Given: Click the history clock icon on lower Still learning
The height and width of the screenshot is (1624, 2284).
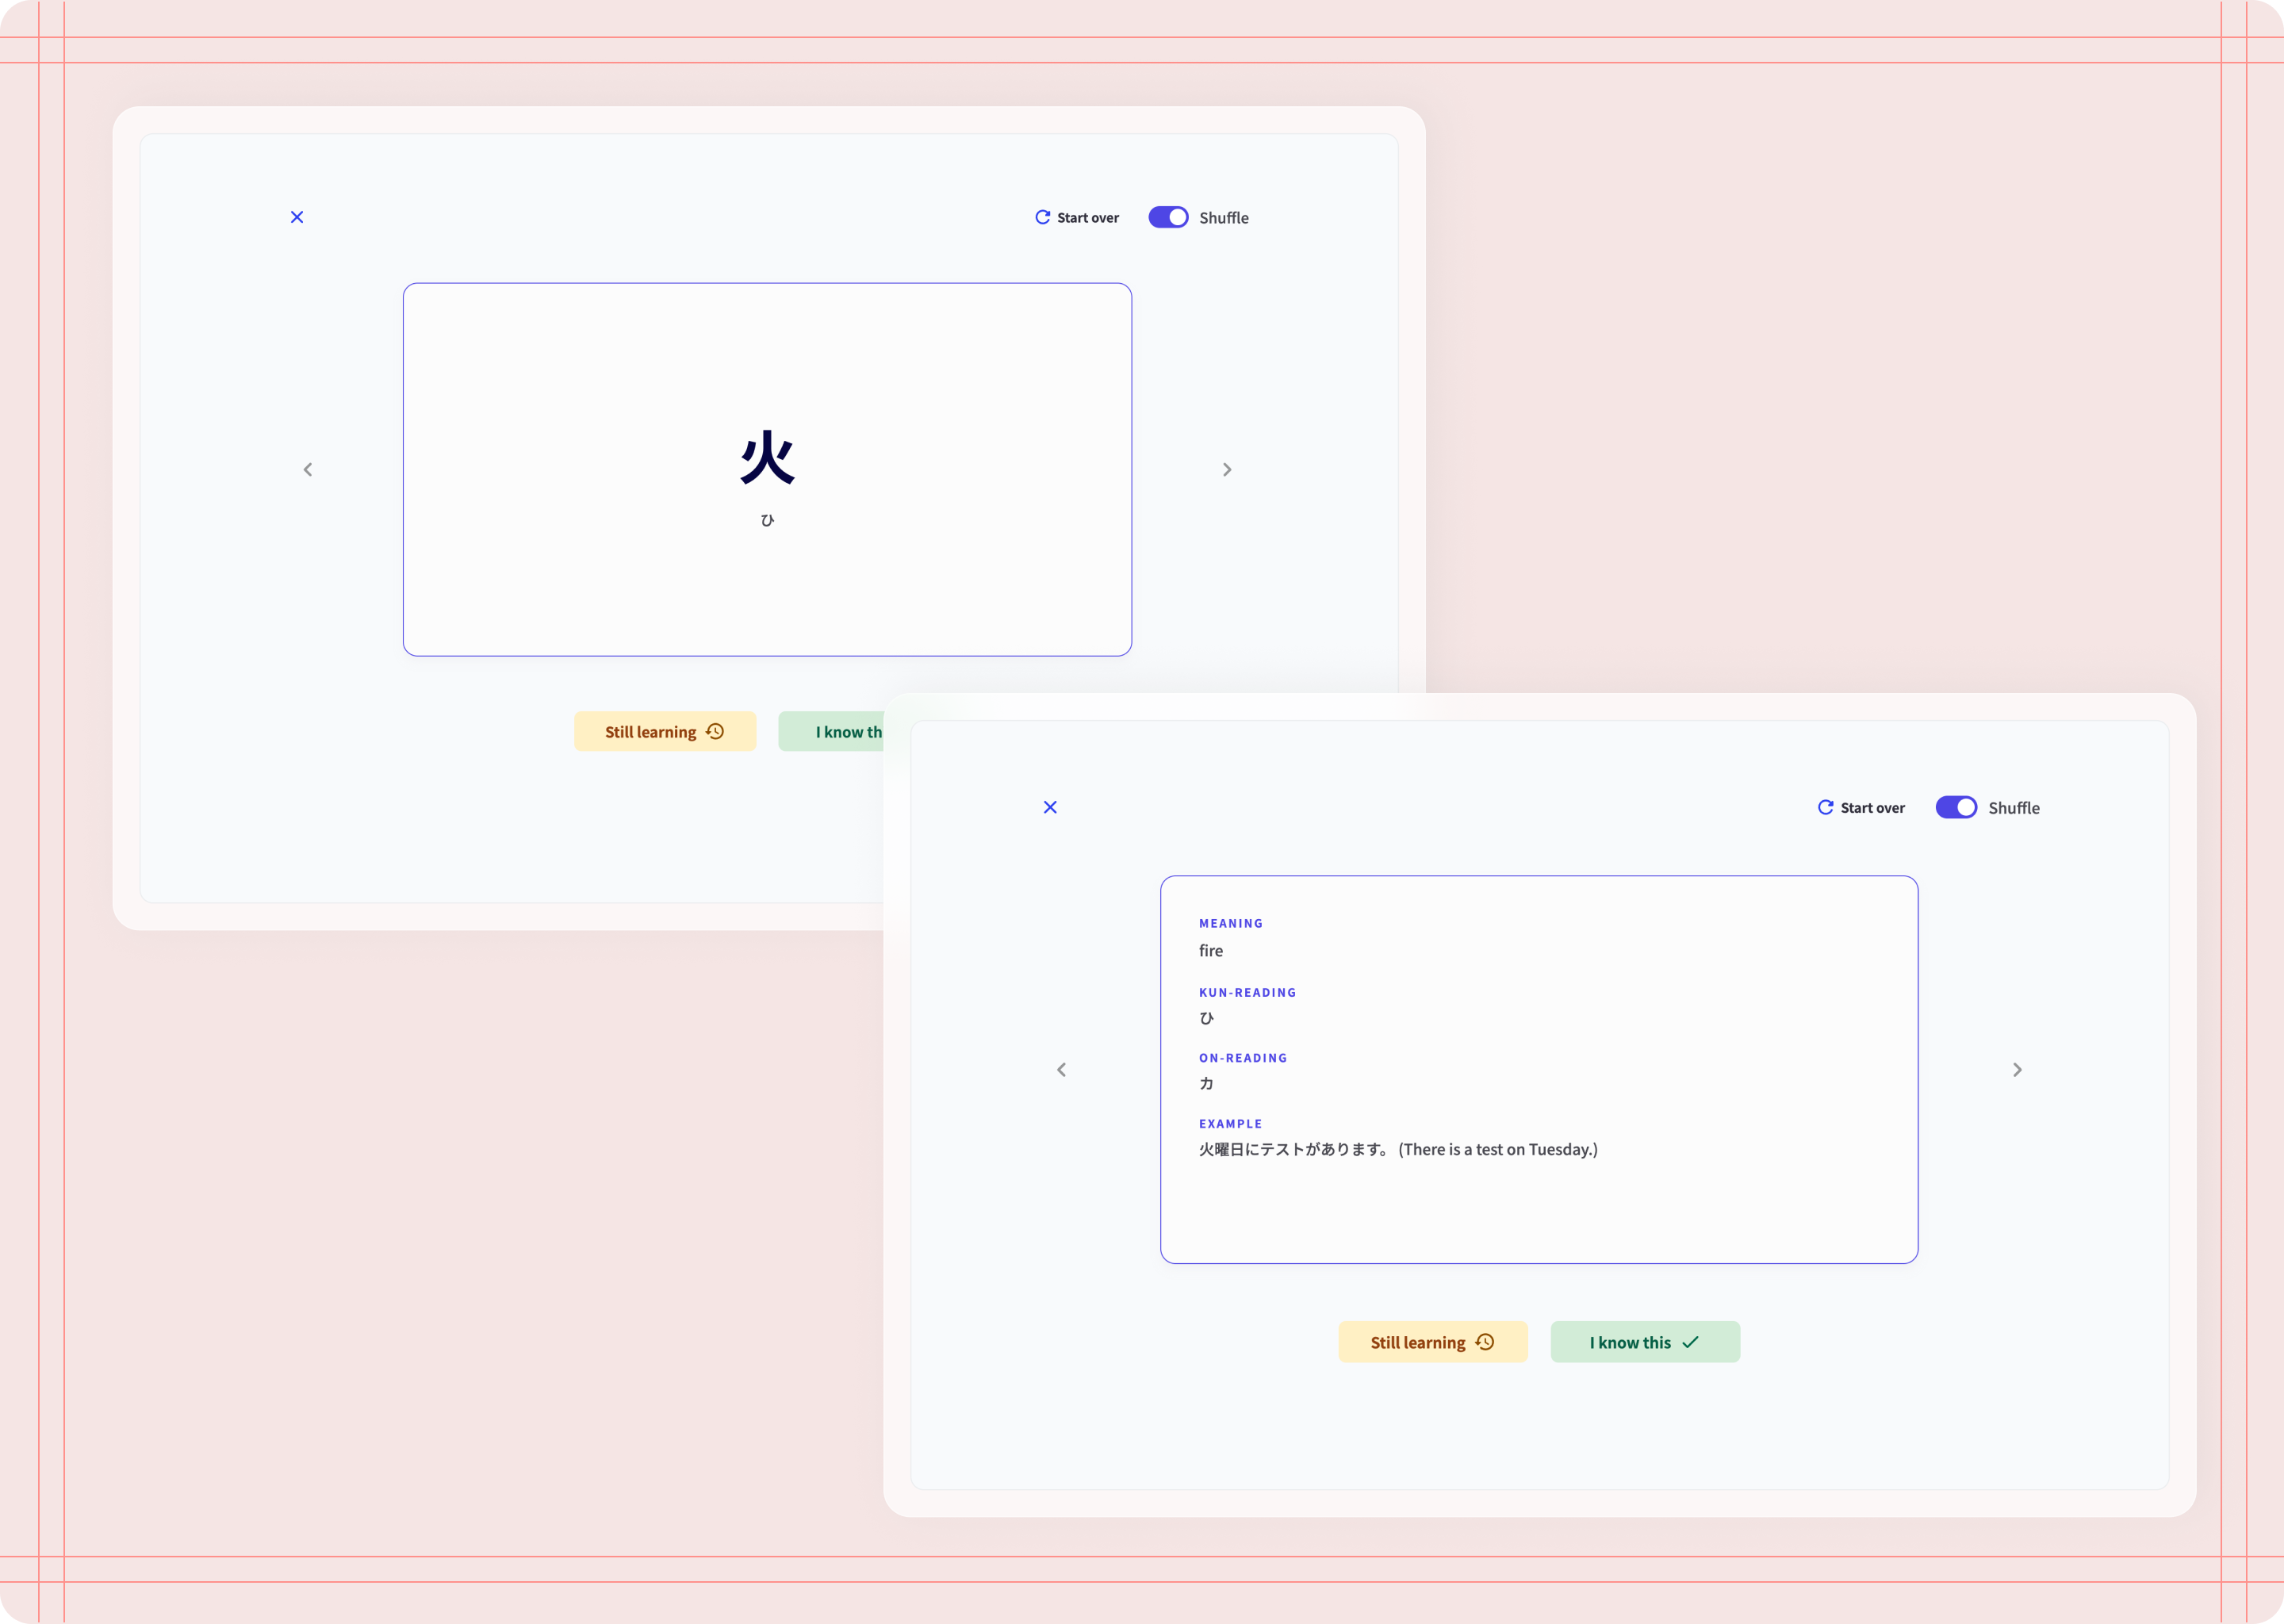Looking at the screenshot, I should [x=1485, y=1342].
